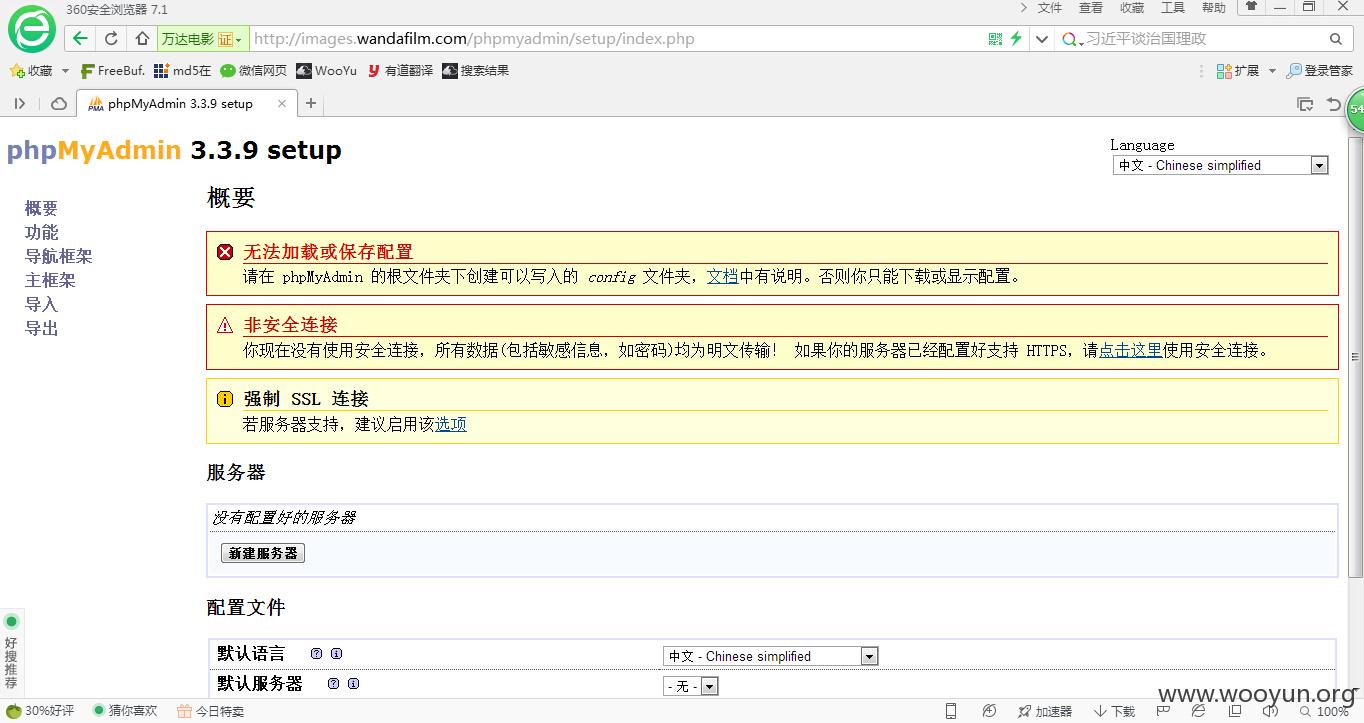Click the cloud icon beside tabs
Image resolution: width=1364 pixels, height=723 pixels.
point(59,103)
